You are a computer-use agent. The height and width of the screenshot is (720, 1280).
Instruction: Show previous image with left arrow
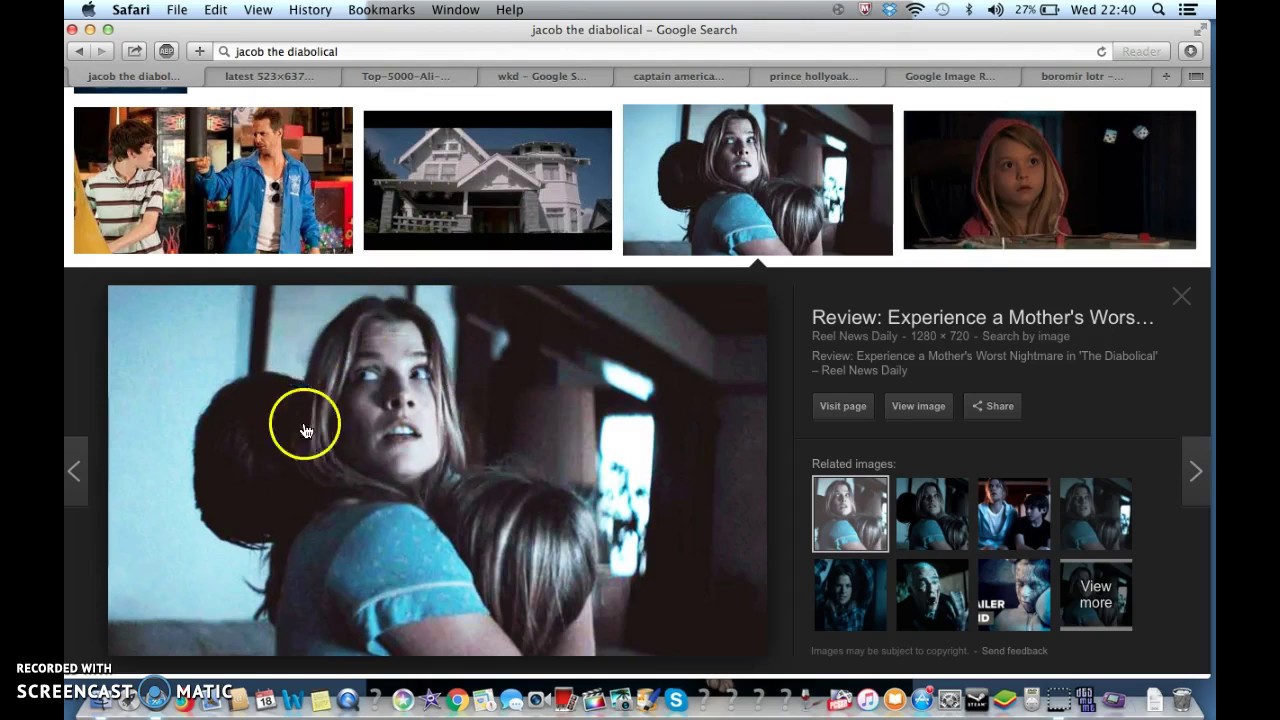pyautogui.click(x=74, y=471)
